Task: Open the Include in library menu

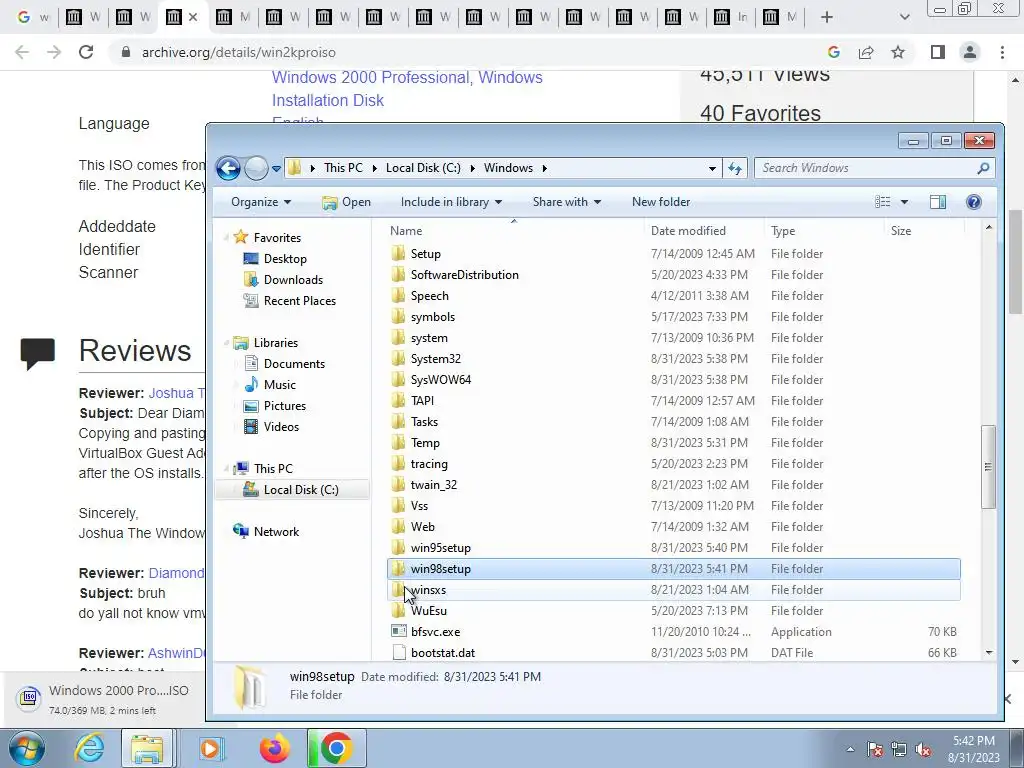Action: [x=451, y=202]
